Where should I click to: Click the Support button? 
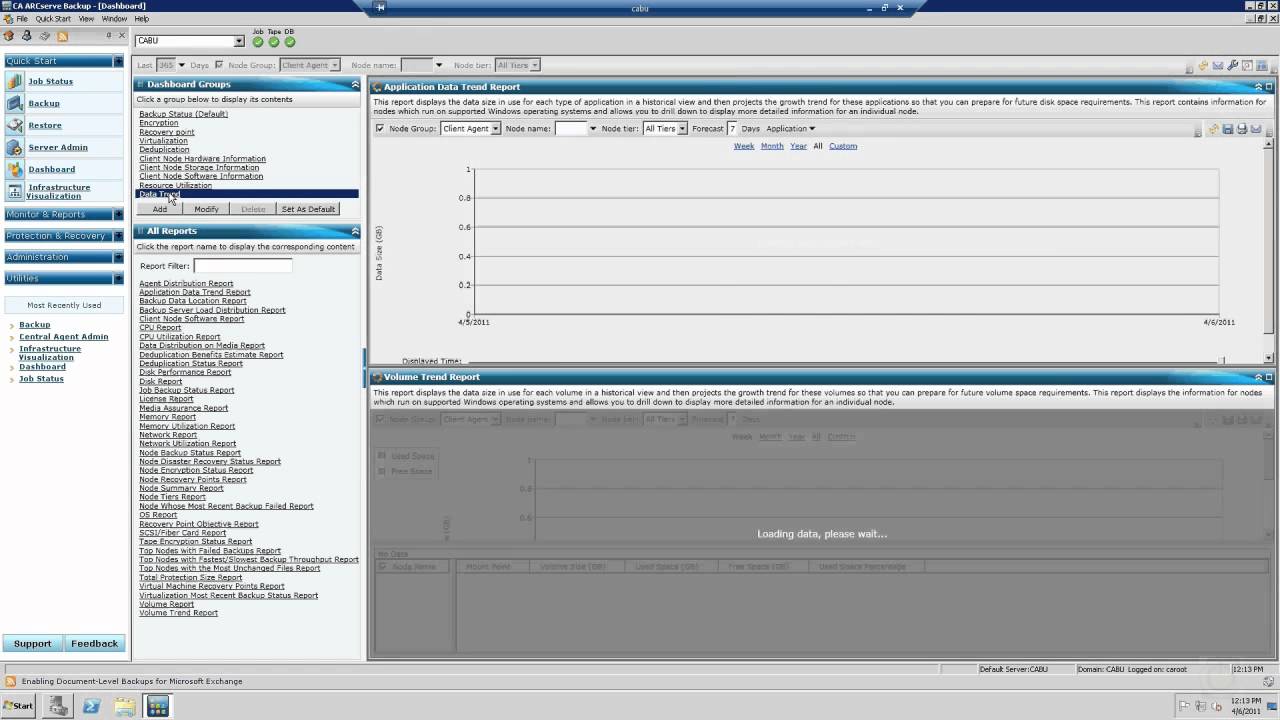click(32, 644)
